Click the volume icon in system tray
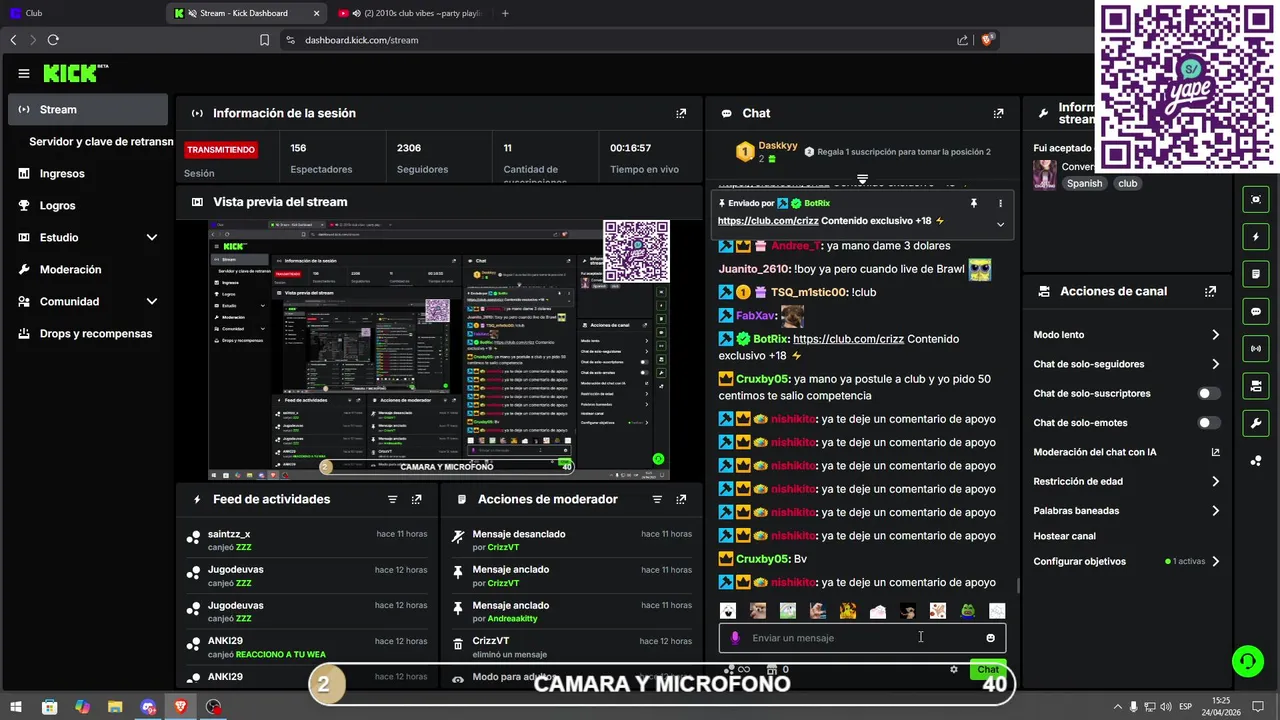This screenshot has height=720, width=1280. point(1166,707)
